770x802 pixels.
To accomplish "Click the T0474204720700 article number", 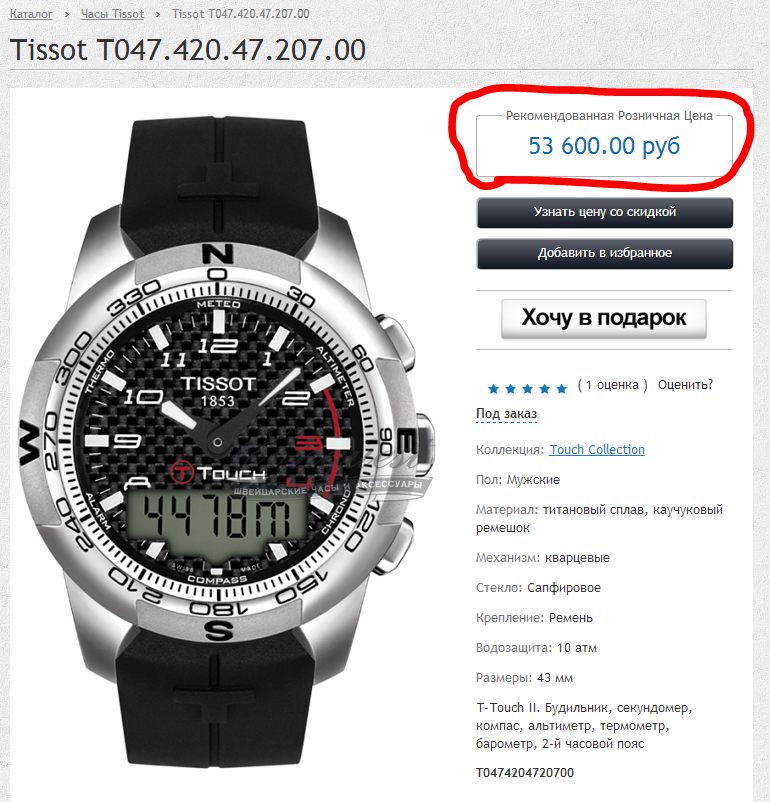I will click(x=525, y=772).
